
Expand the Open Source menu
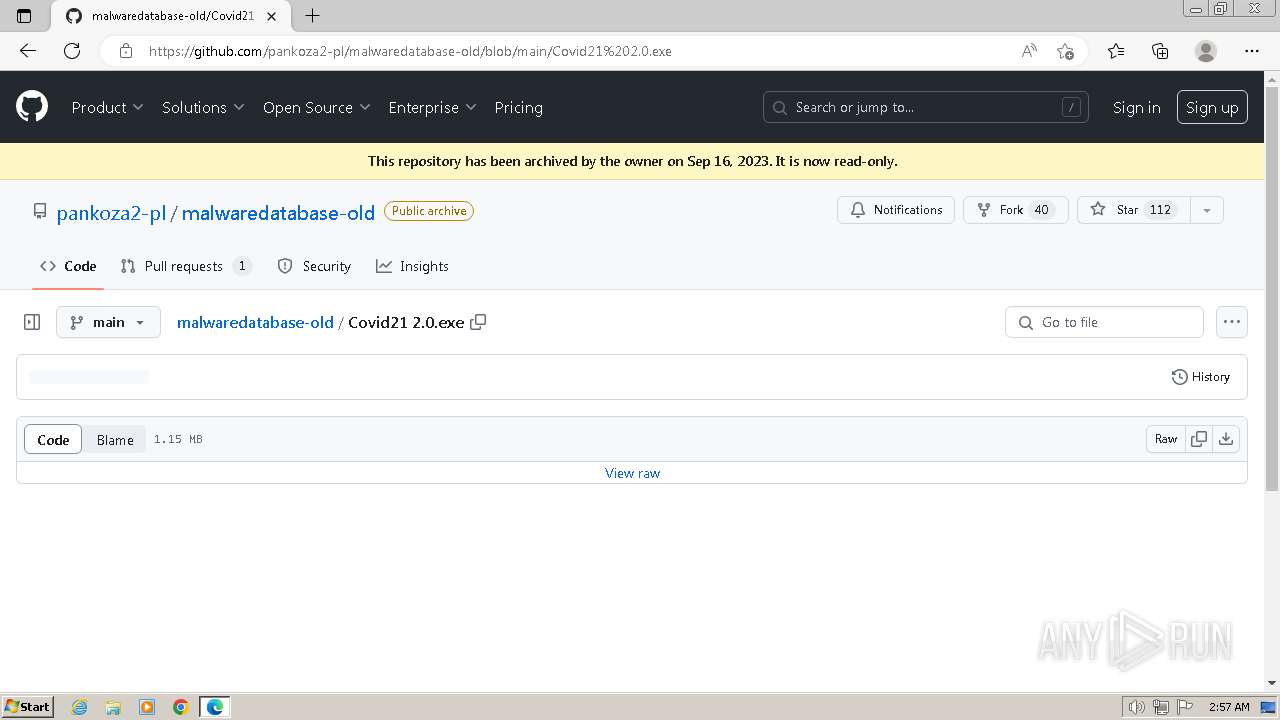(316, 107)
